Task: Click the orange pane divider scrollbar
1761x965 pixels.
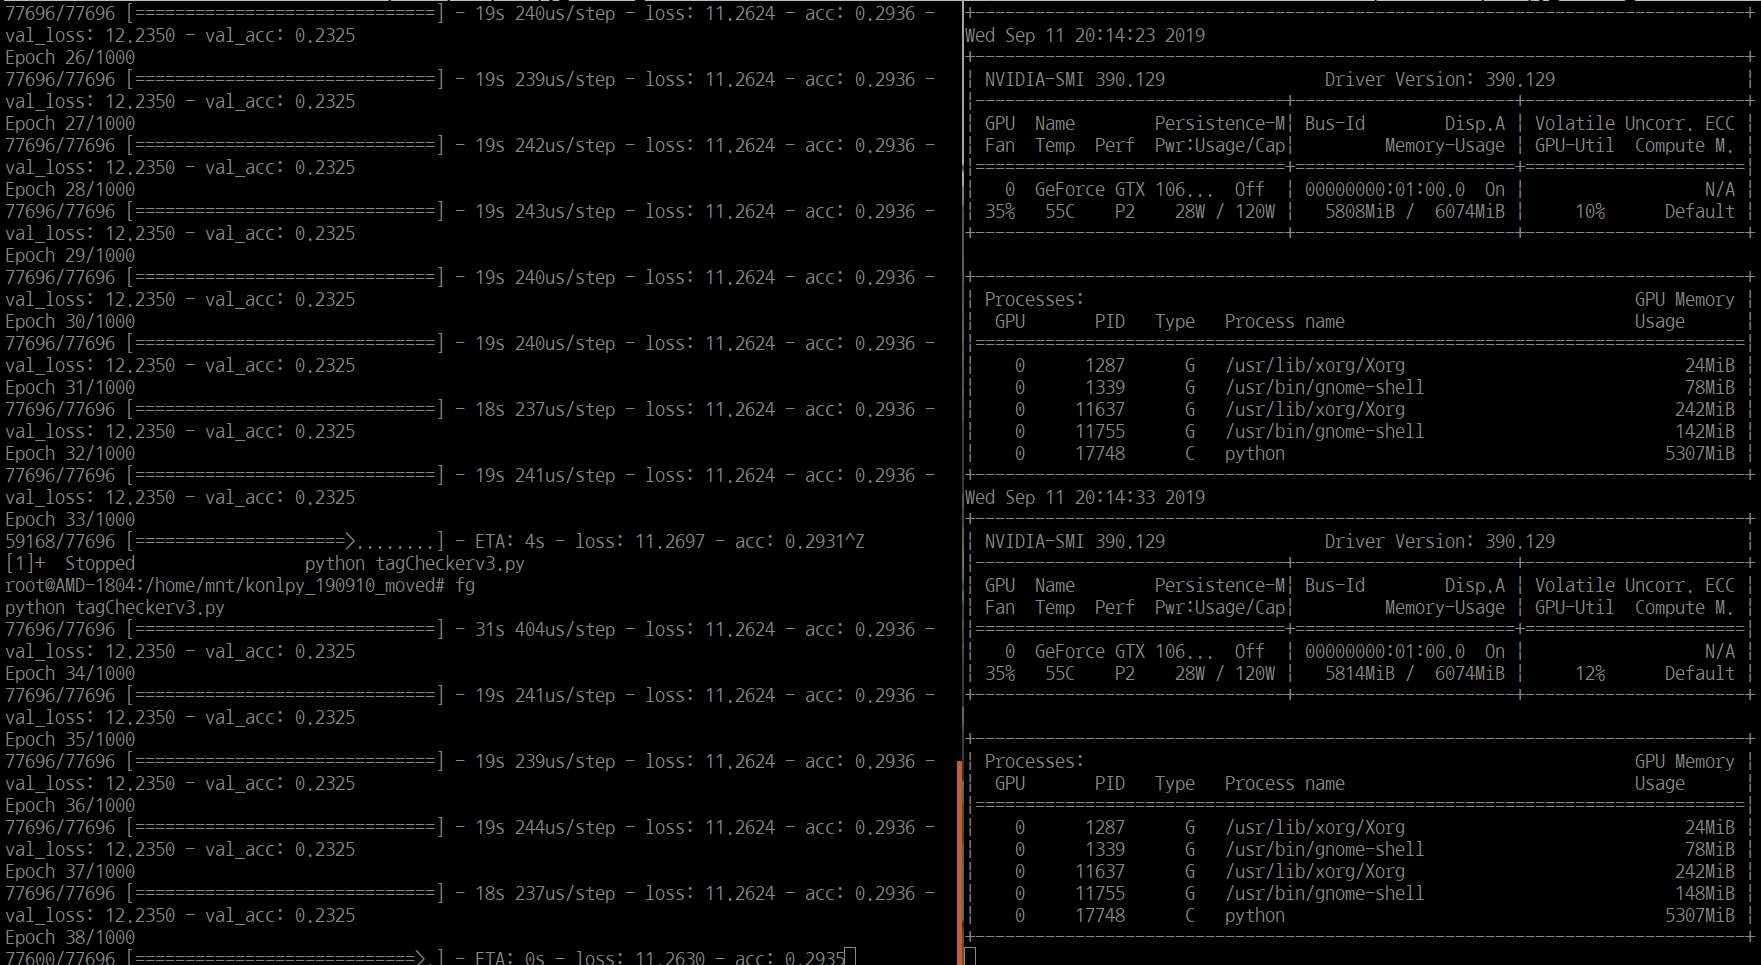Action: pyautogui.click(x=960, y=860)
